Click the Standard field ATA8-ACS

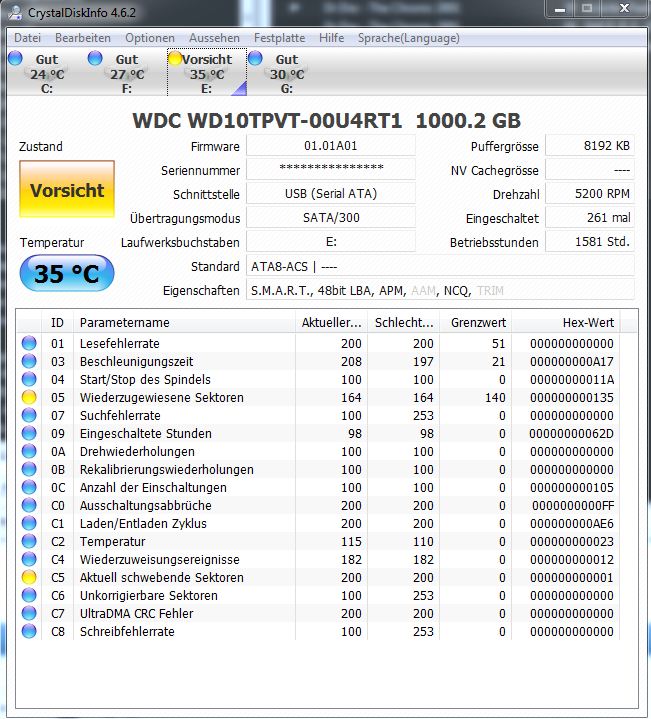click(x=441, y=266)
